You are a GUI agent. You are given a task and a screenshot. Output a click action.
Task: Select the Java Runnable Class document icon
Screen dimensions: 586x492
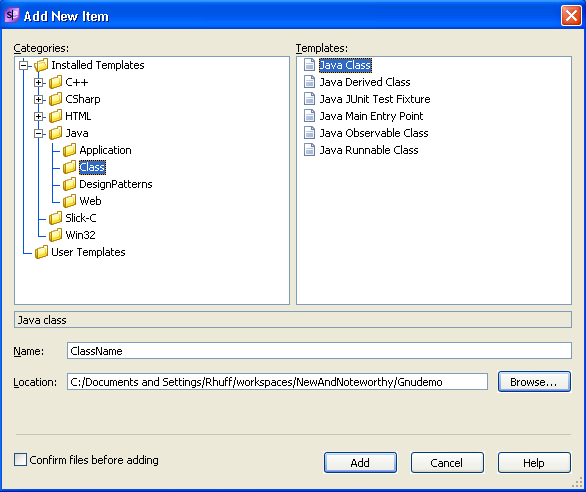tap(309, 150)
